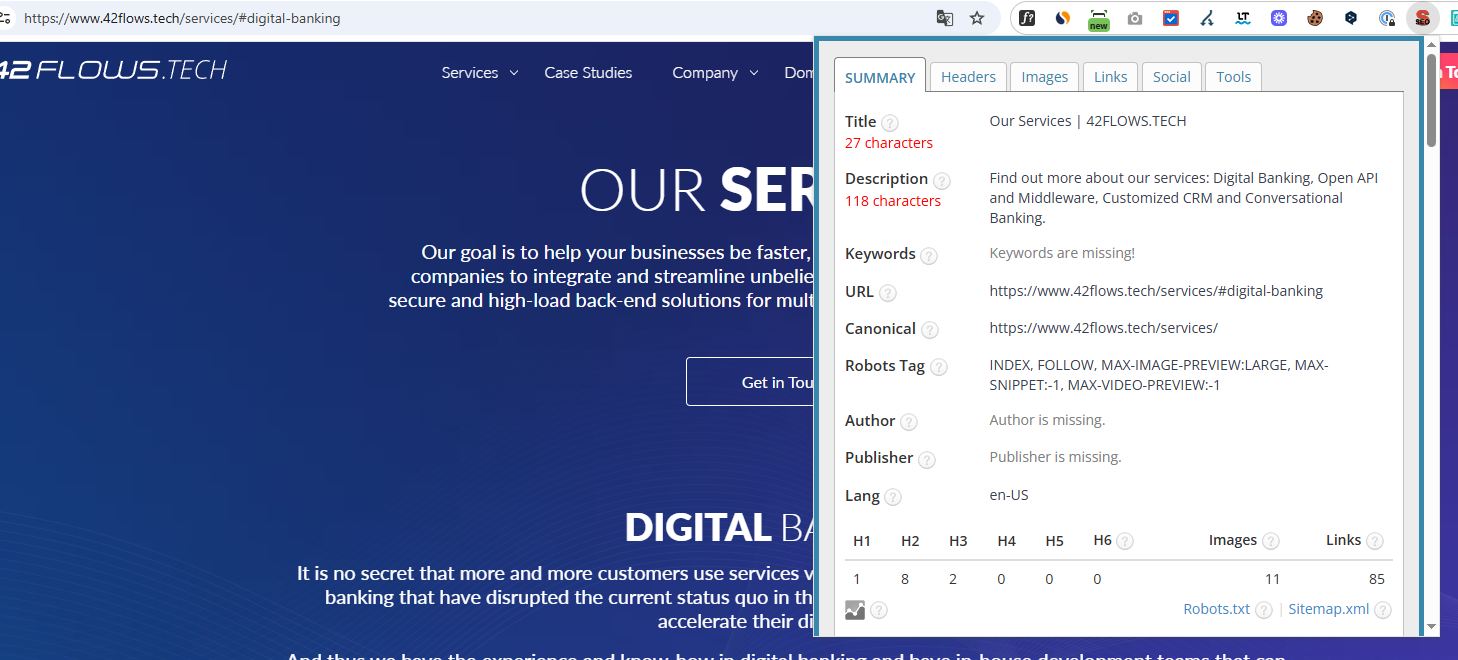Click the help icon beside the chart icon

click(879, 610)
